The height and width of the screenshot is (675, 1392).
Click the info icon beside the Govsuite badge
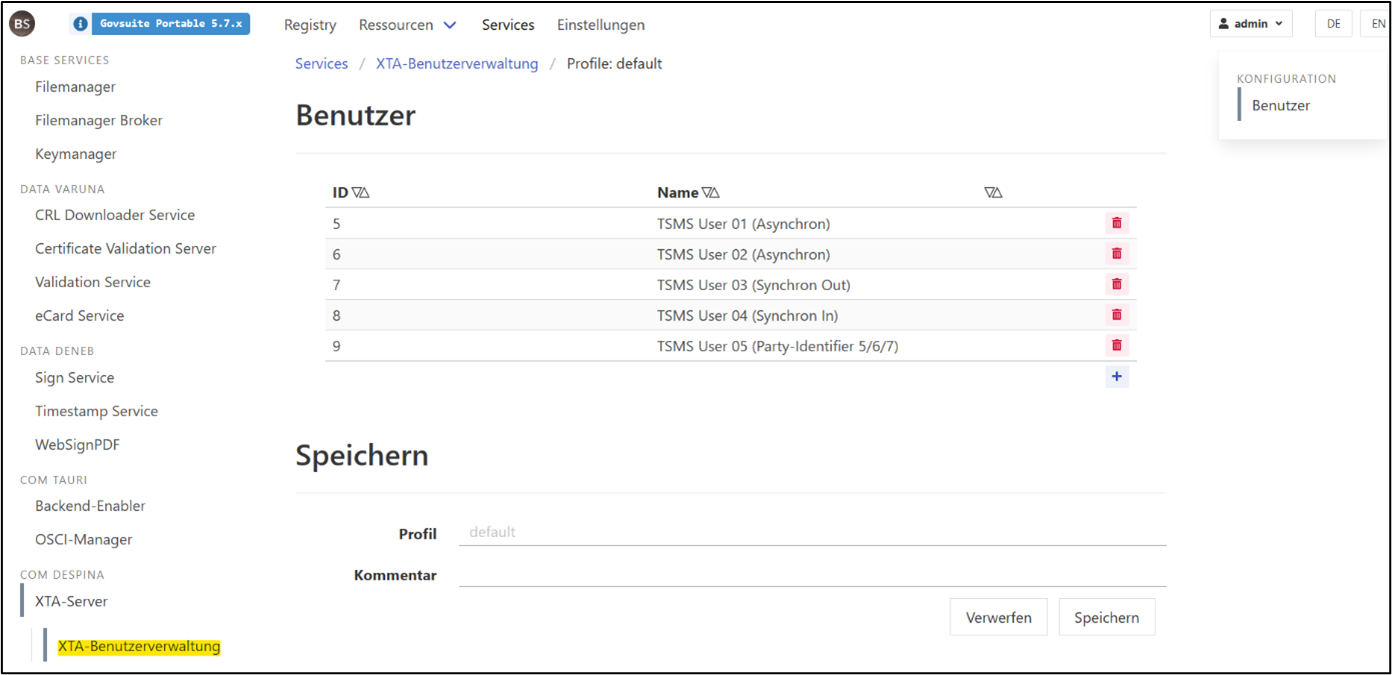click(78, 23)
